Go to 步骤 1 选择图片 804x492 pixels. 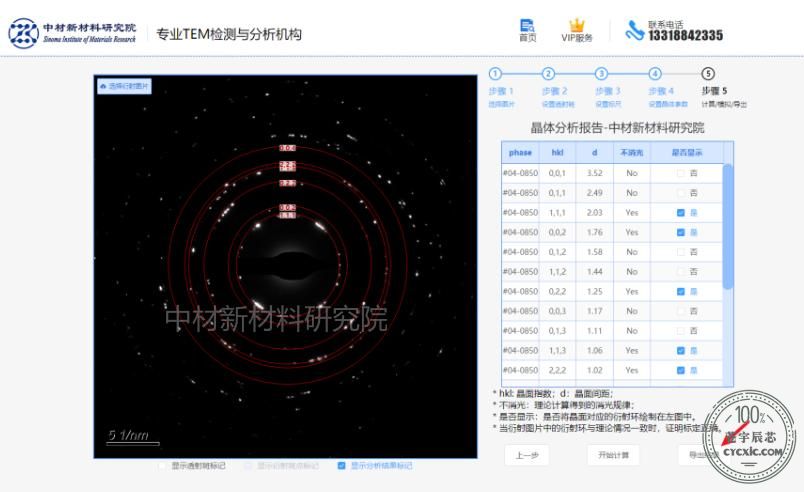pos(501,88)
